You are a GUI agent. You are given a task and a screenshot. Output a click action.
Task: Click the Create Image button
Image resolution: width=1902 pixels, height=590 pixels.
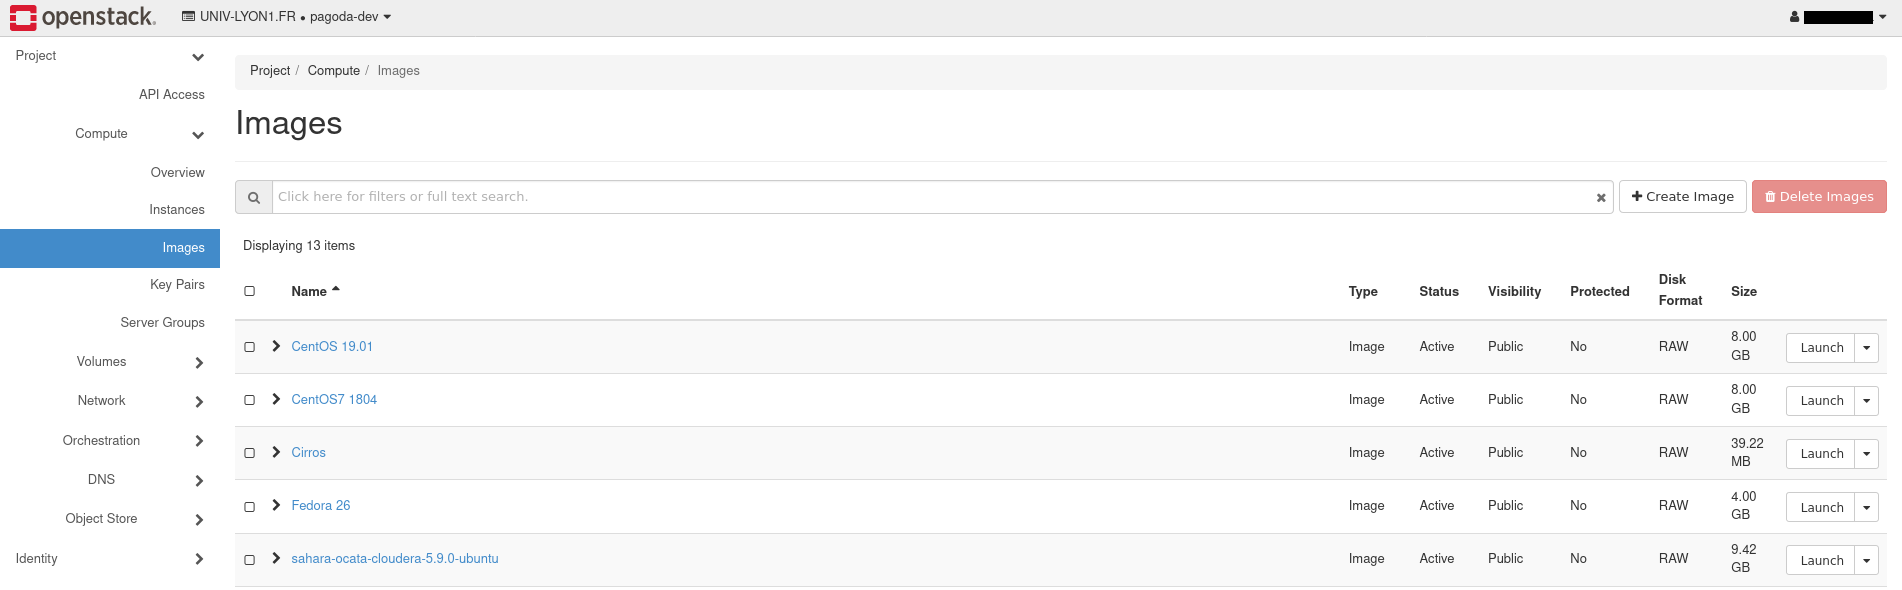[x=1682, y=197]
